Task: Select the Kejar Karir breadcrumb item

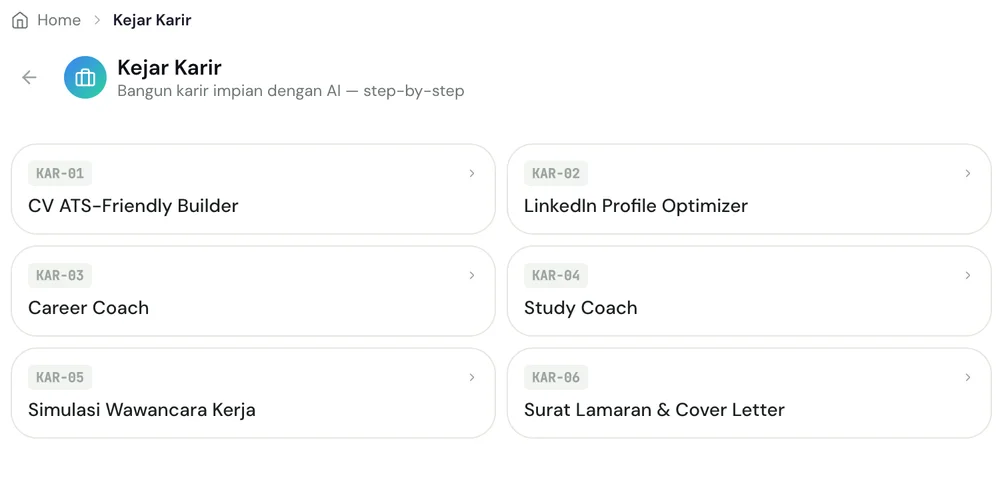Action: [x=152, y=20]
